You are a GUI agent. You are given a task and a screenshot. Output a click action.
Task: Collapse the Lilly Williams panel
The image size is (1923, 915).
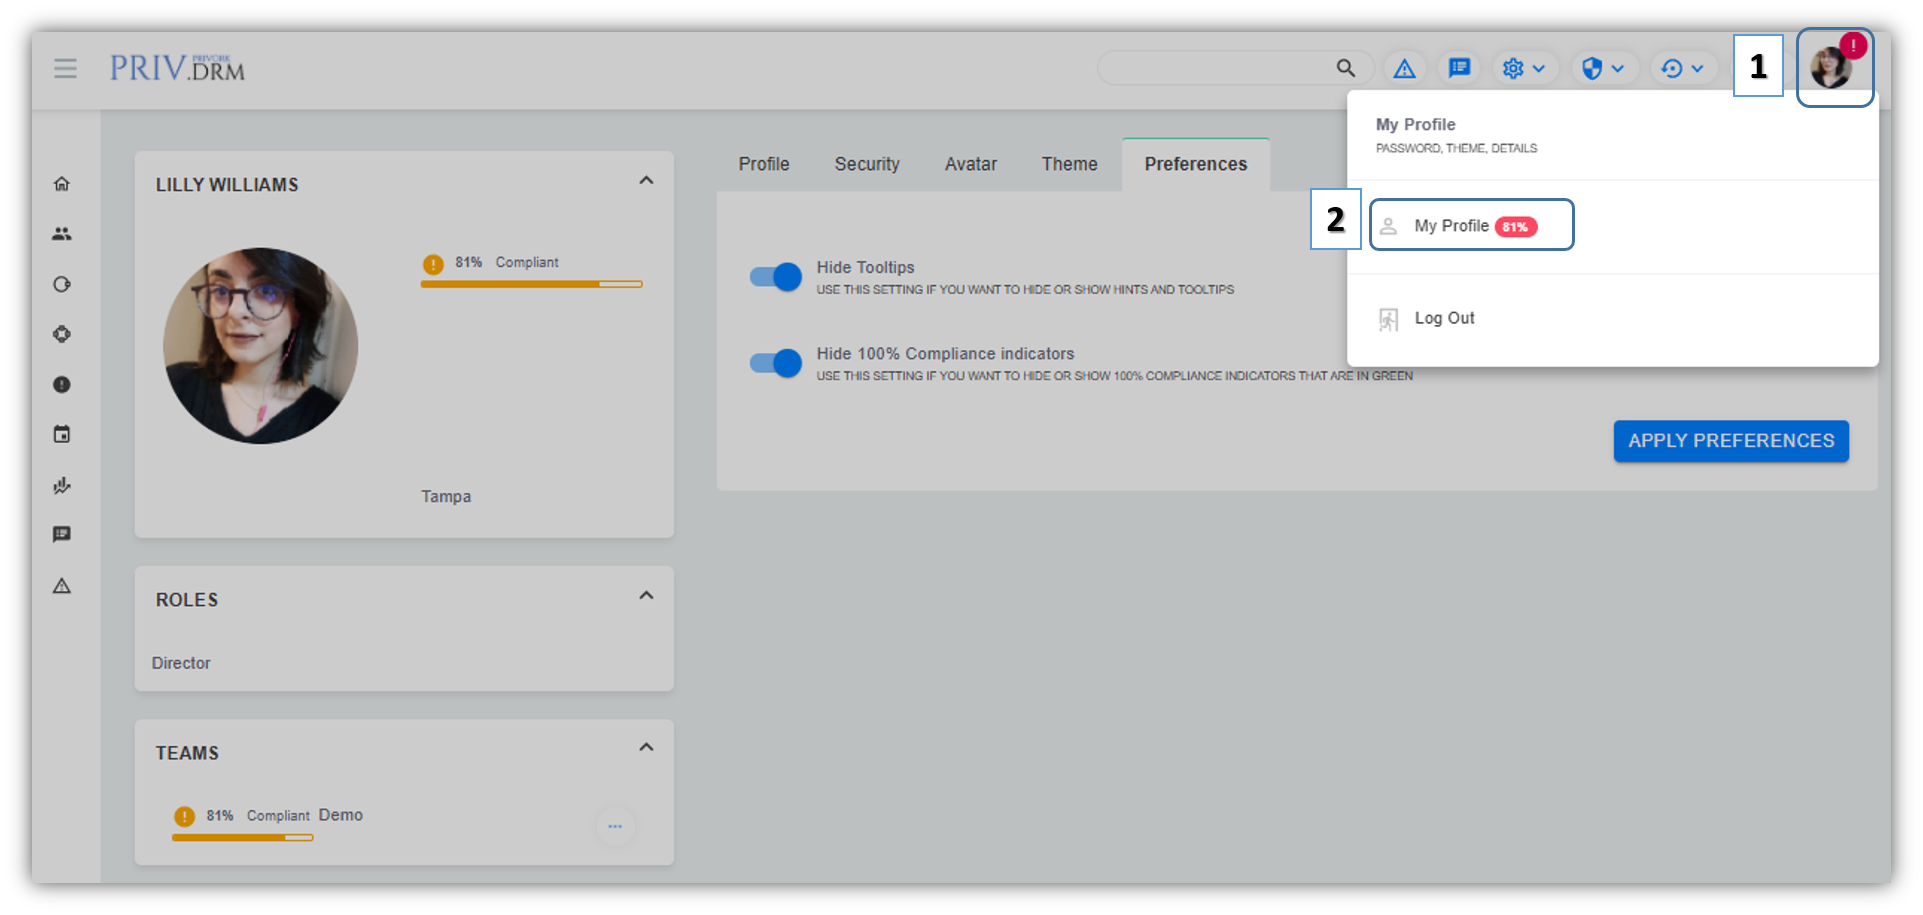[646, 181]
